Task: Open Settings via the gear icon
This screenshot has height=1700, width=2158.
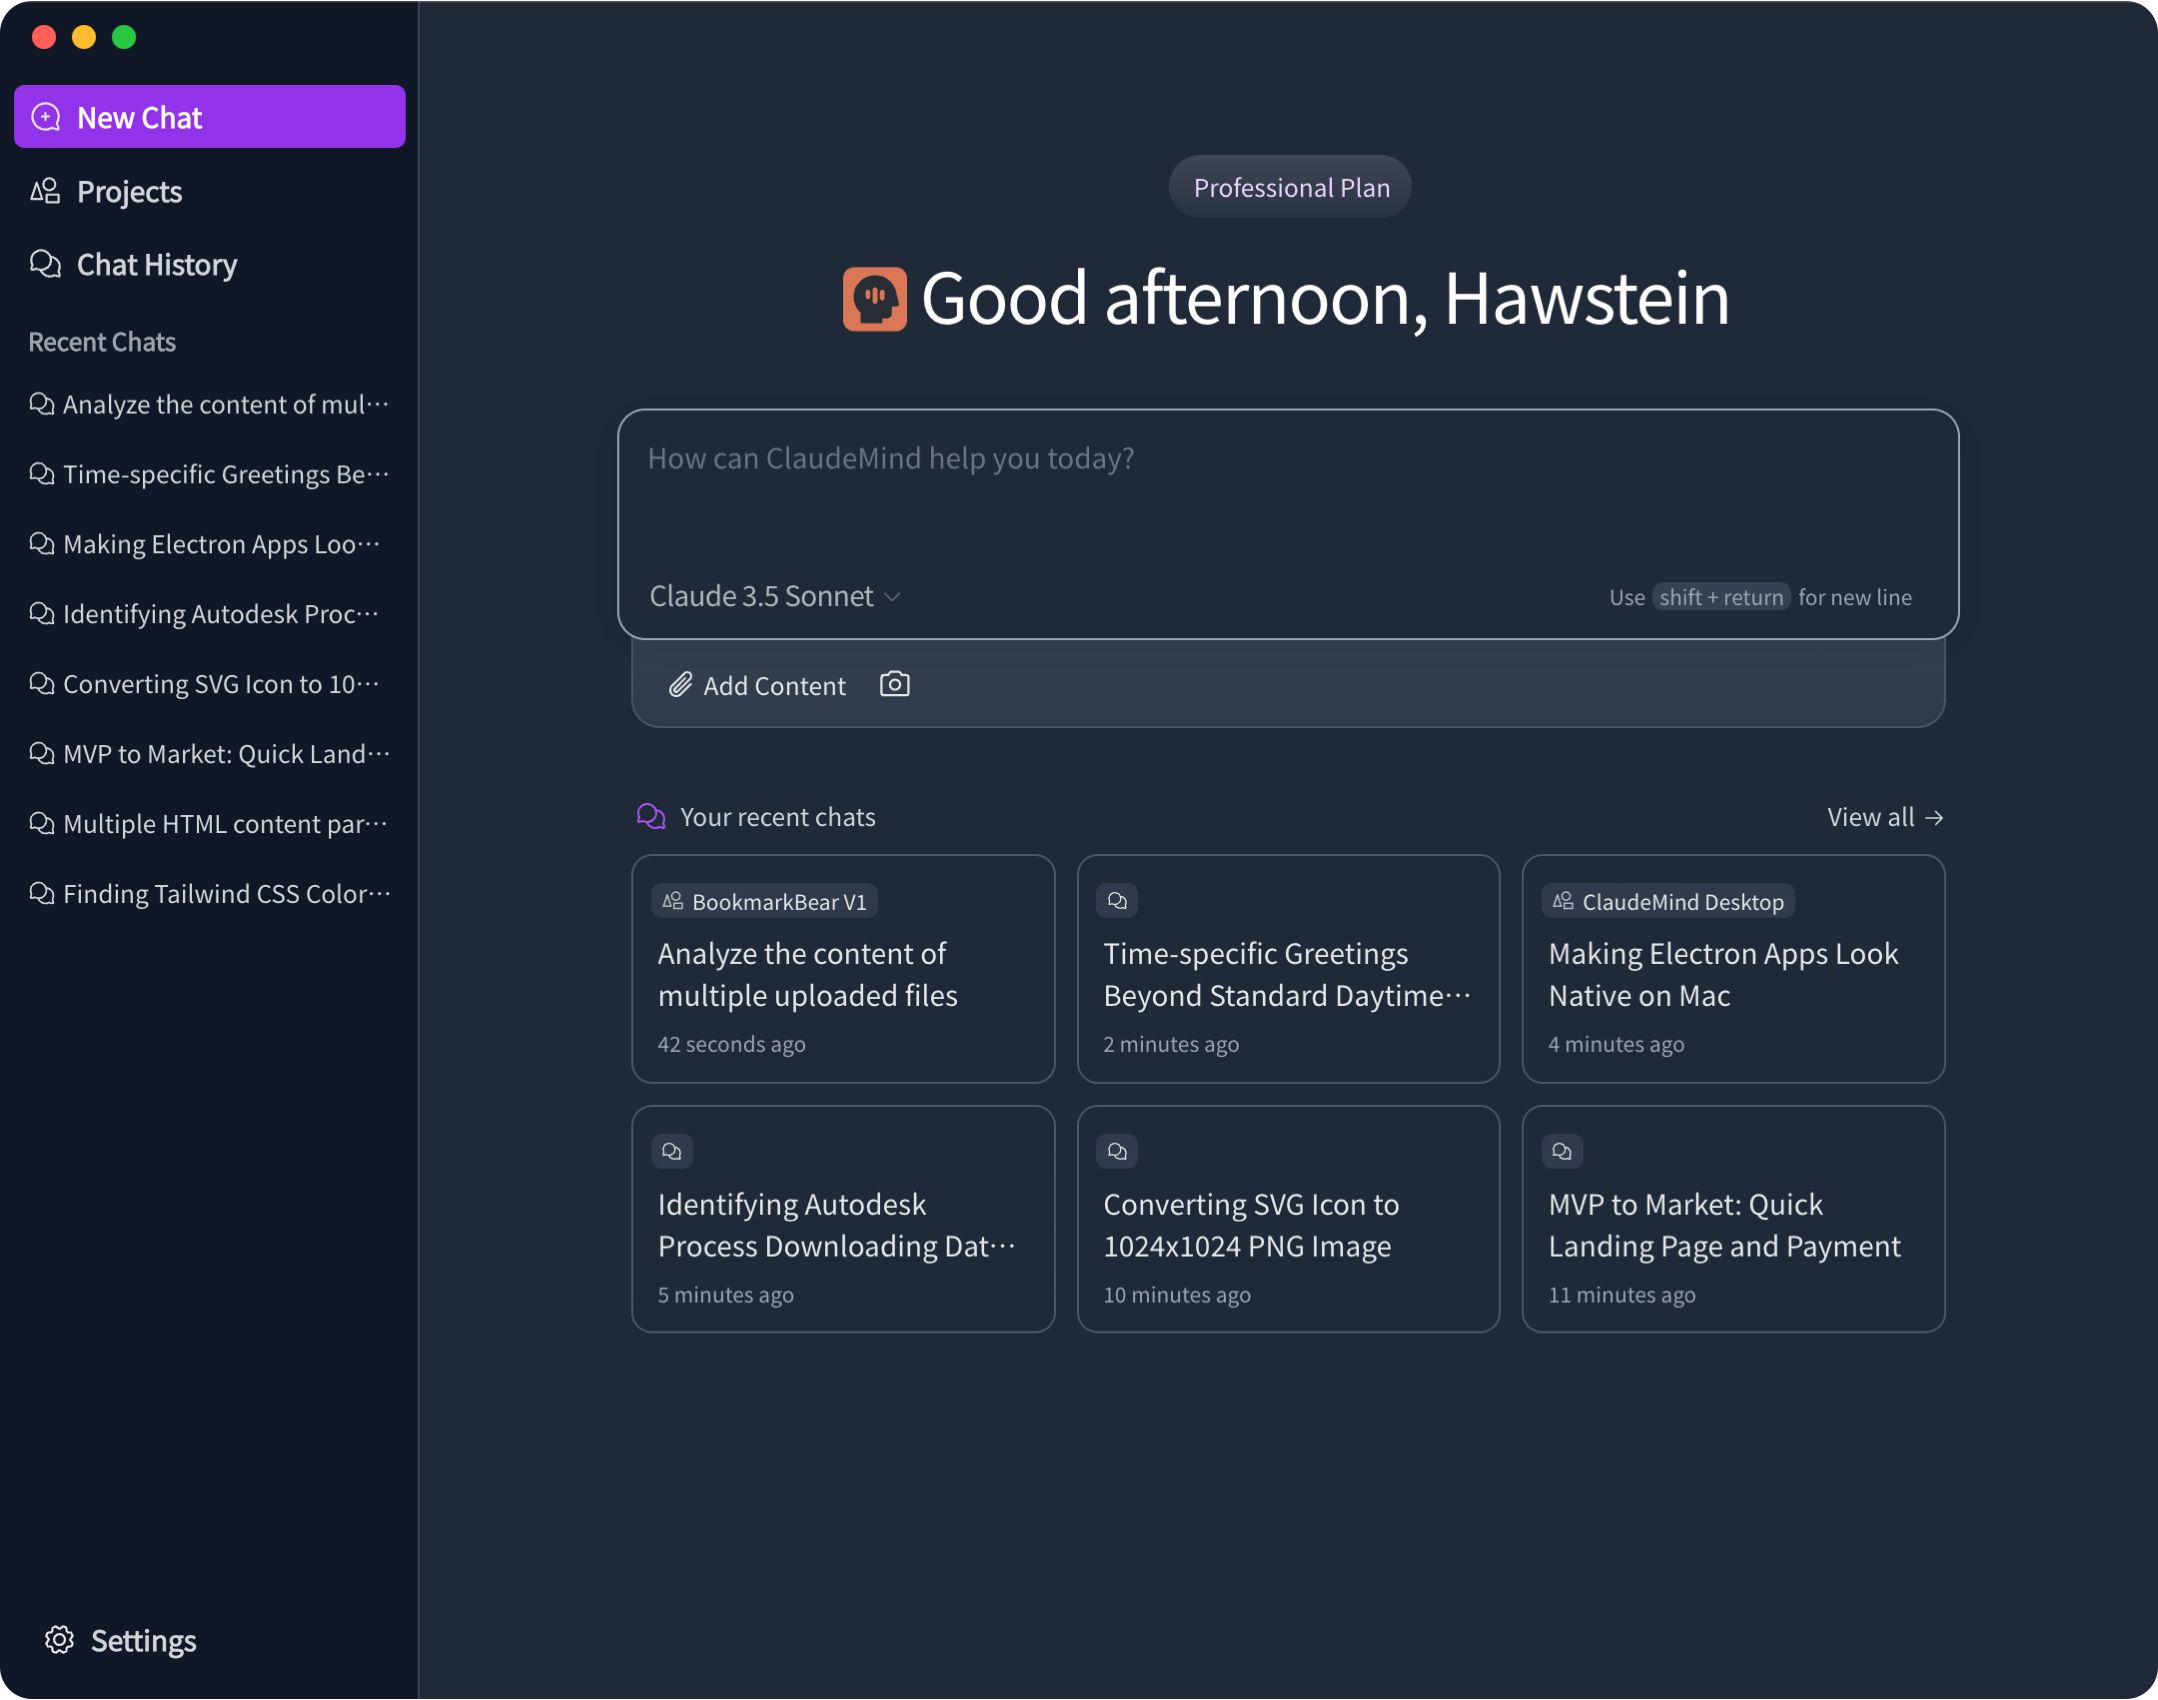Action: (61, 1640)
